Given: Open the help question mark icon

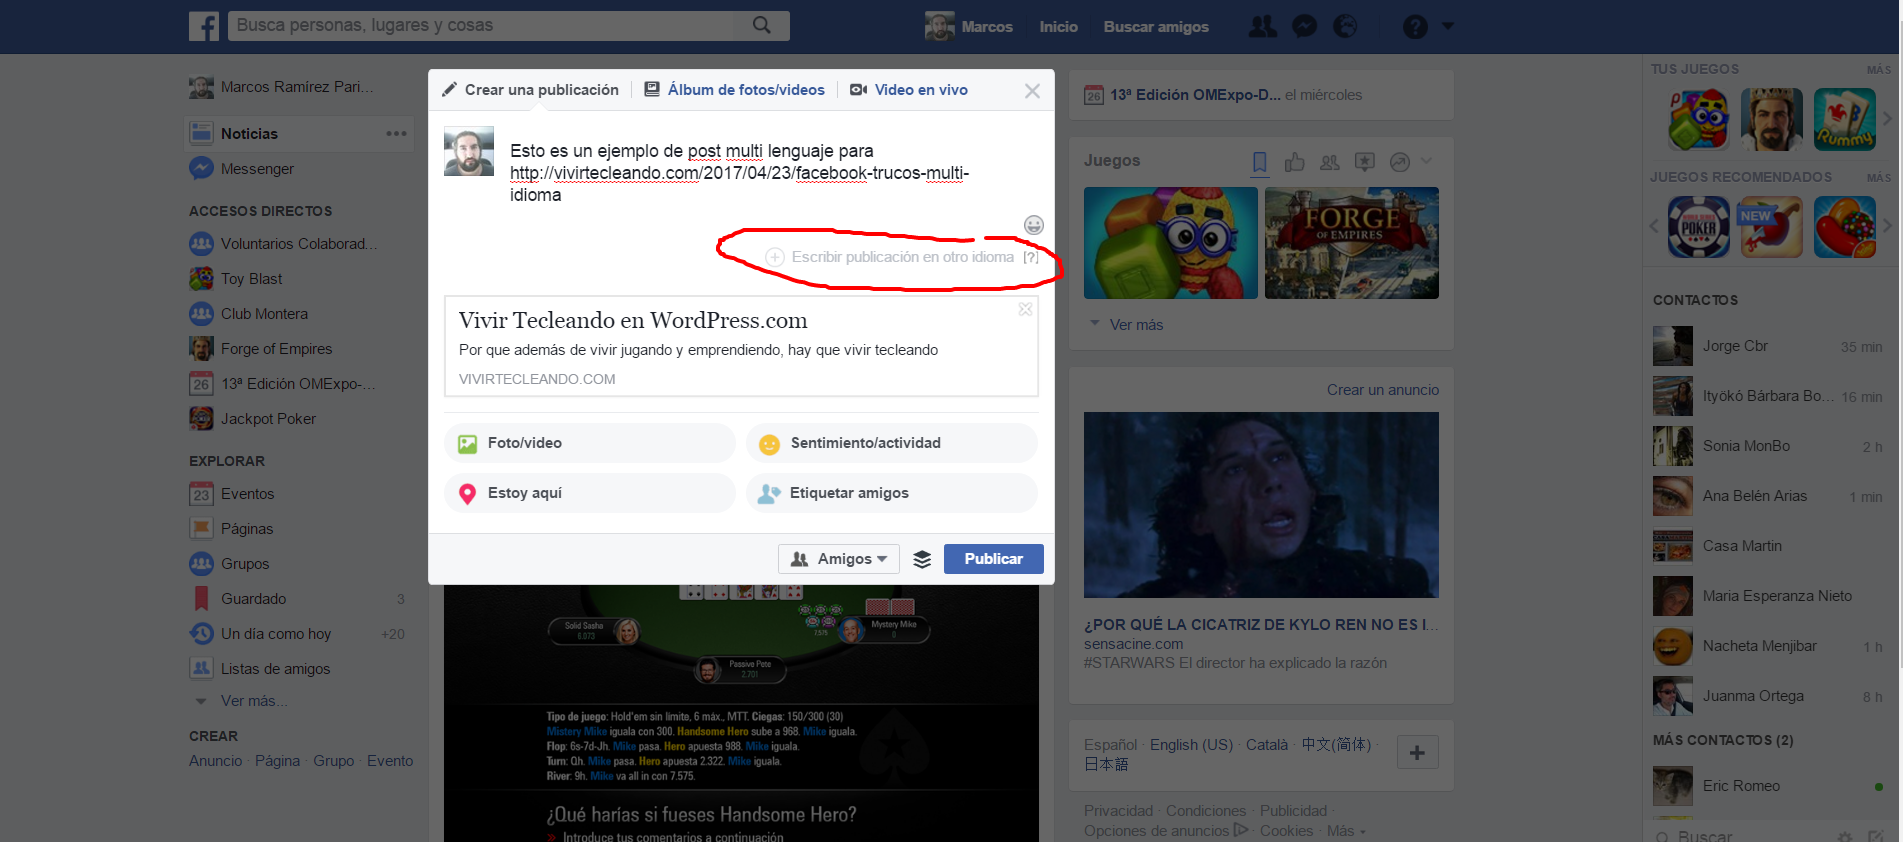Looking at the screenshot, I should (x=1415, y=27).
